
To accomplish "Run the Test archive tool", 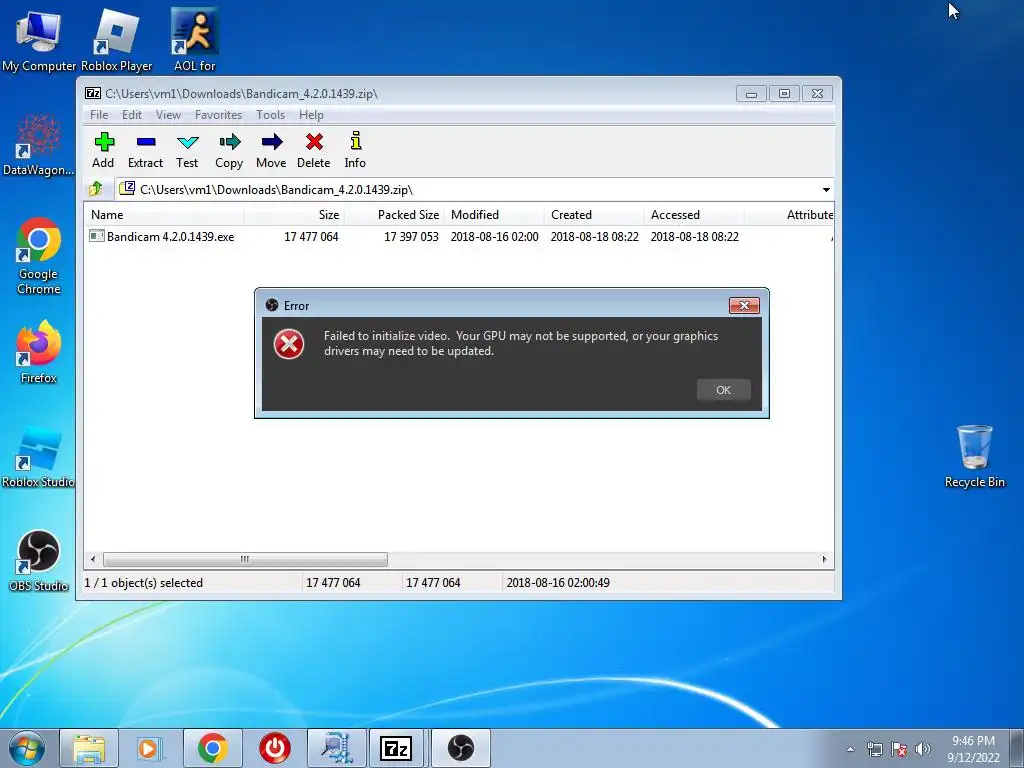I will pos(187,150).
